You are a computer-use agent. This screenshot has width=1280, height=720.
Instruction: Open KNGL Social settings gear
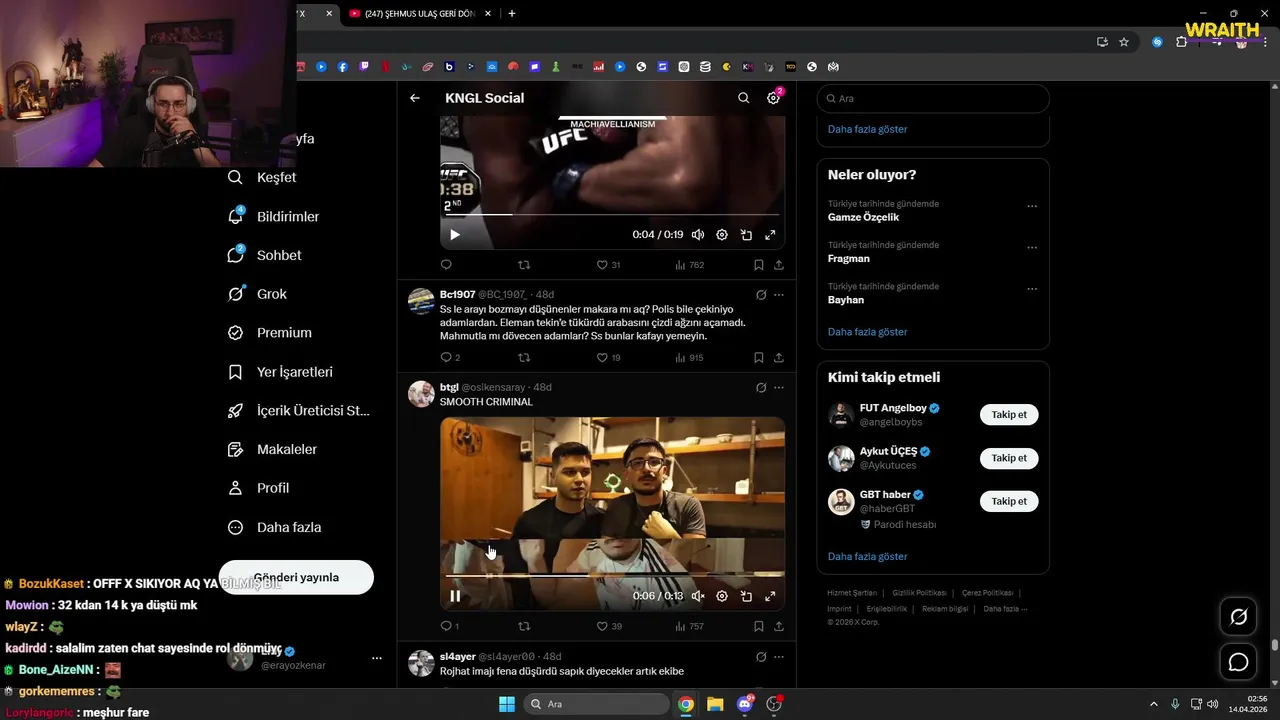point(773,98)
